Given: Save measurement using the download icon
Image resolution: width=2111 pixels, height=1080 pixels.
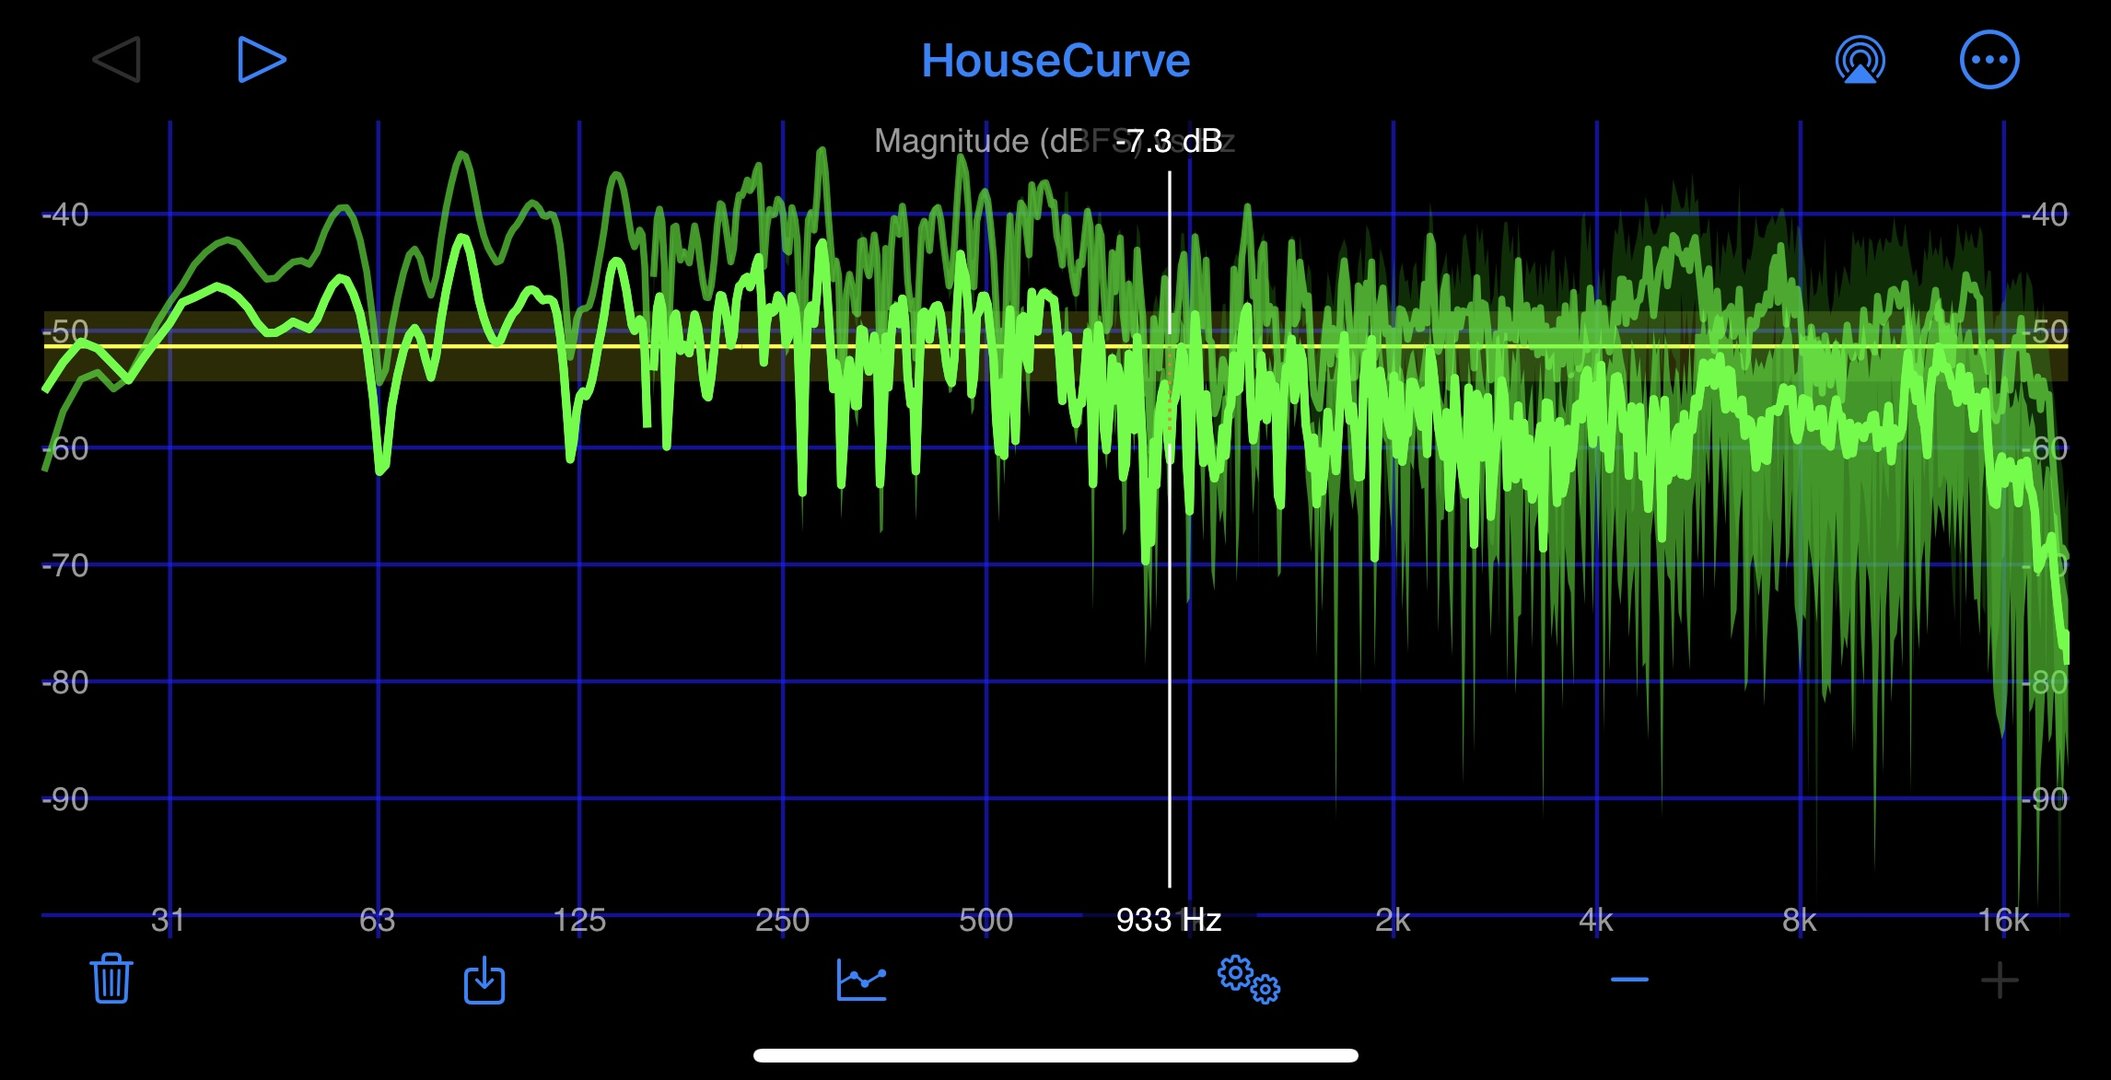Looking at the screenshot, I should tap(484, 980).
